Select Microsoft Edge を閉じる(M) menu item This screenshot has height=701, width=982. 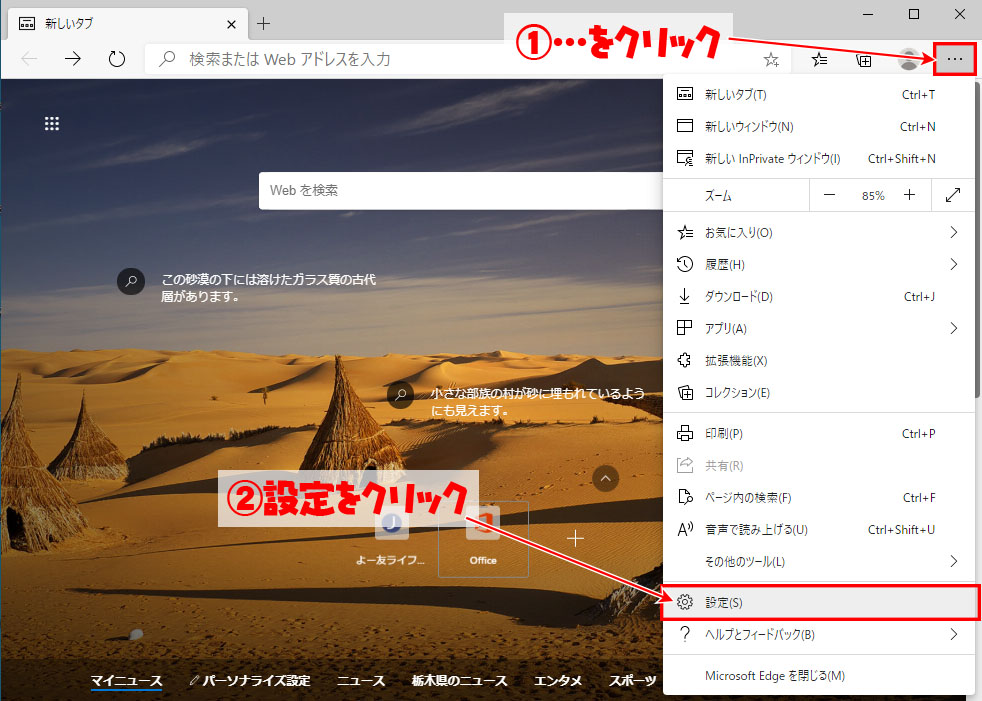click(817, 675)
